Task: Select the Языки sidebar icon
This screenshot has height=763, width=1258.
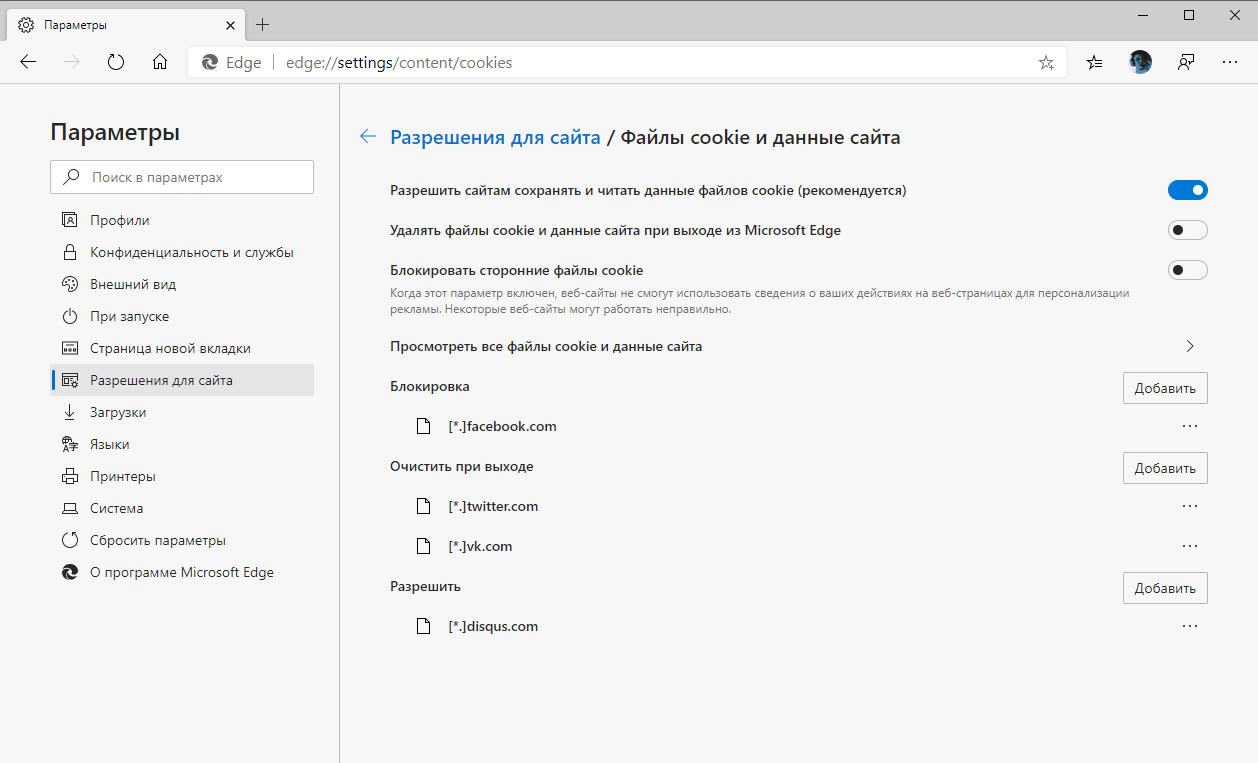Action: [x=70, y=444]
